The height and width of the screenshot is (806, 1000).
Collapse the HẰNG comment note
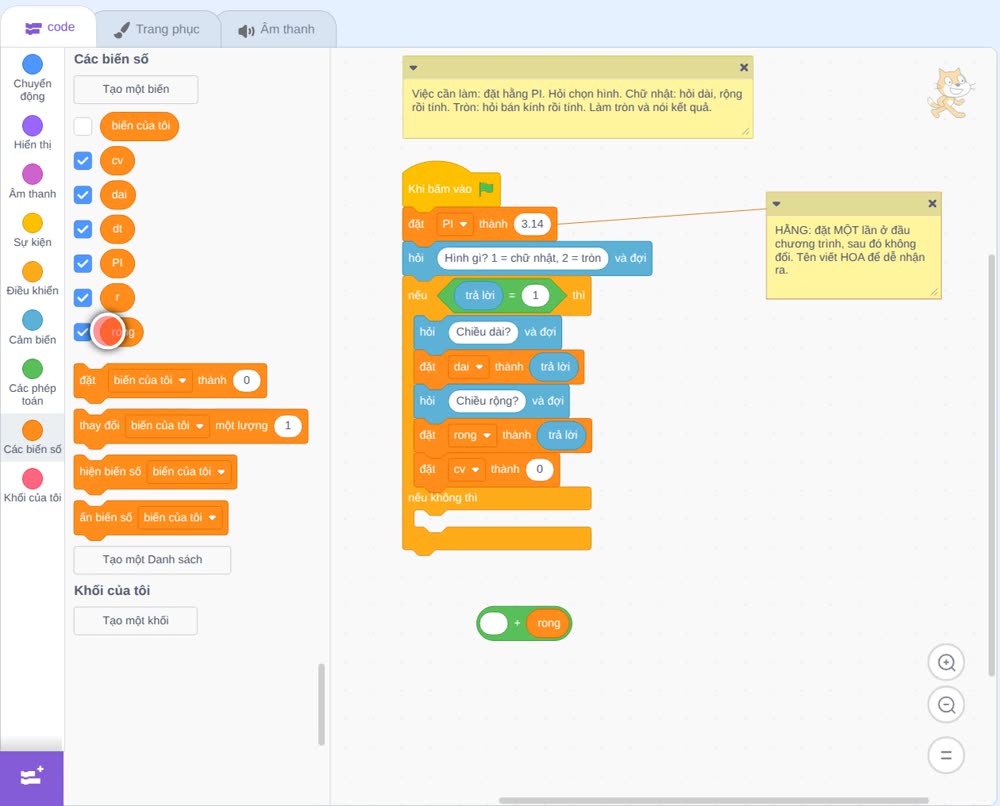tap(776, 203)
